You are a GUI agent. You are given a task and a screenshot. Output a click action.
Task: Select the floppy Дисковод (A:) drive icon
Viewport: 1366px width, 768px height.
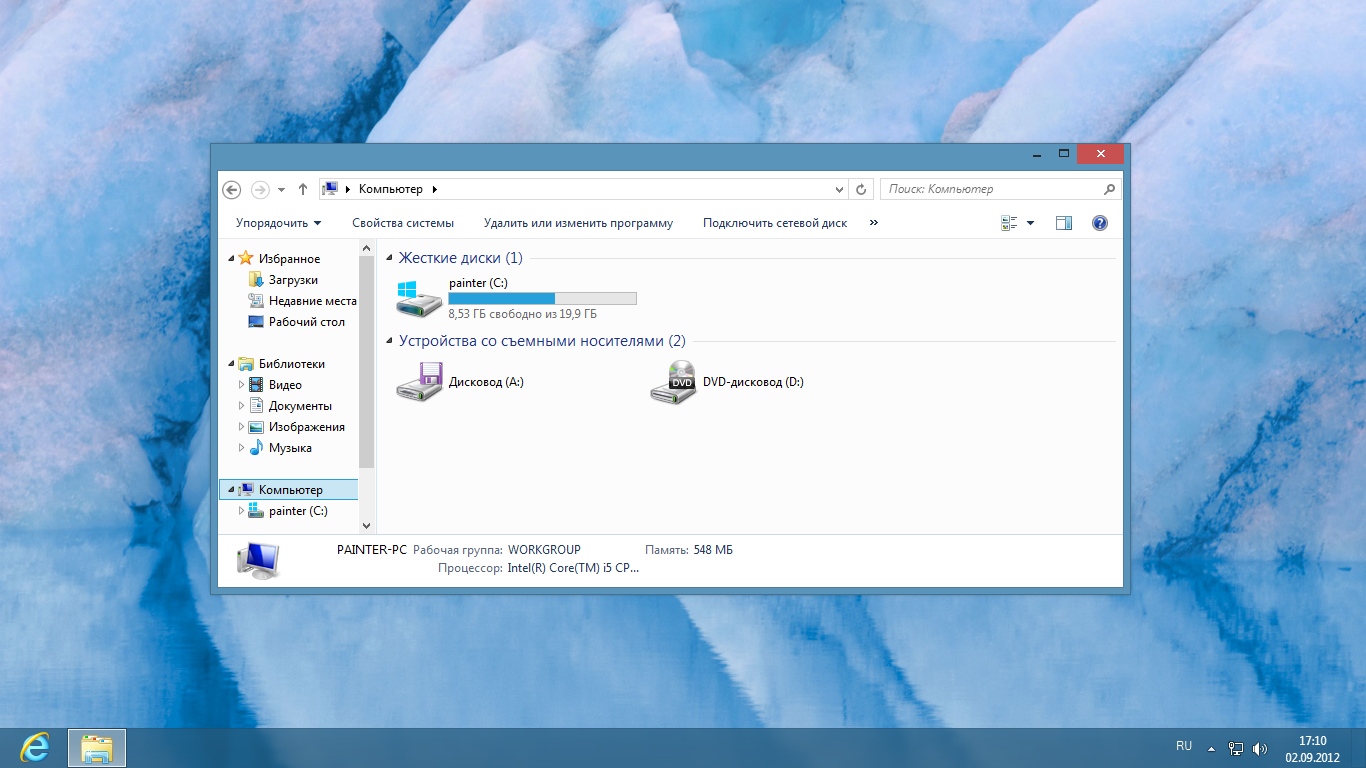418,382
